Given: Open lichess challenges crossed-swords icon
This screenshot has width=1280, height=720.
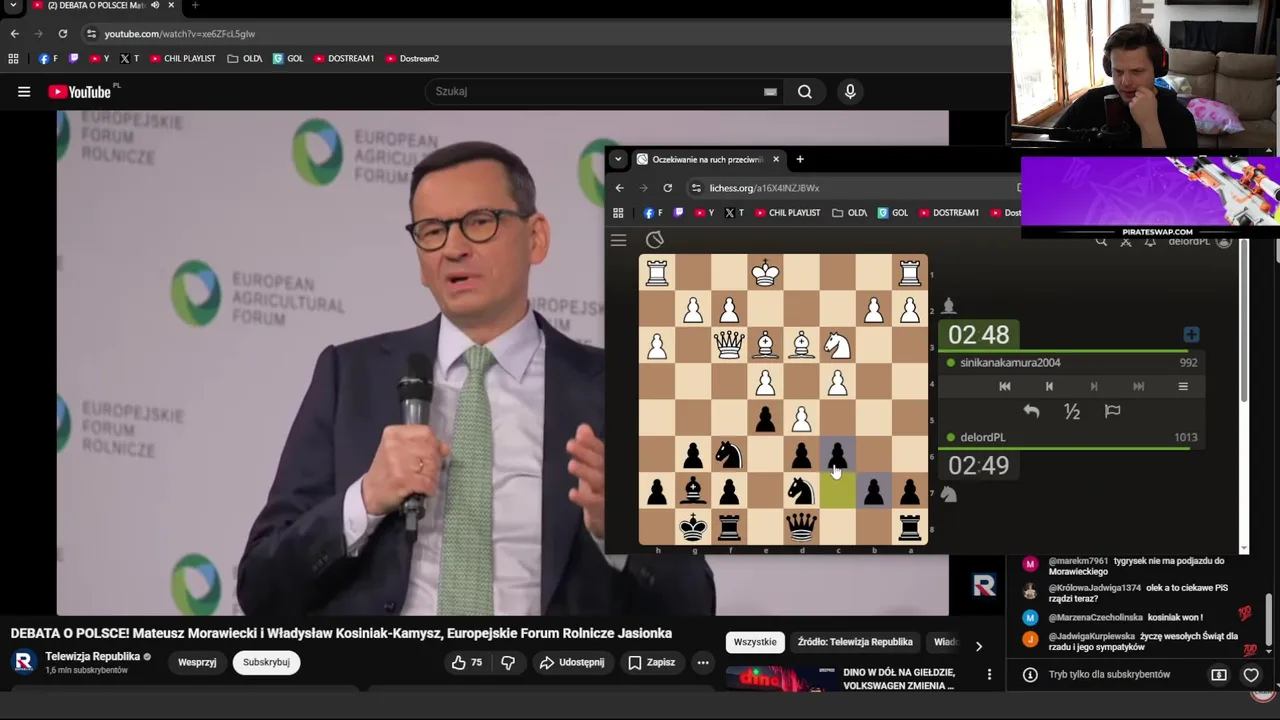Looking at the screenshot, I should (1126, 241).
